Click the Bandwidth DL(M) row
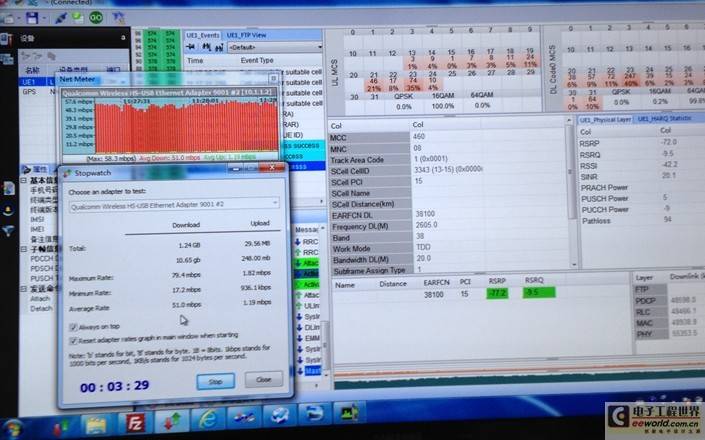The width and height of the screenshot is (705, 440). tap(452, 259)
